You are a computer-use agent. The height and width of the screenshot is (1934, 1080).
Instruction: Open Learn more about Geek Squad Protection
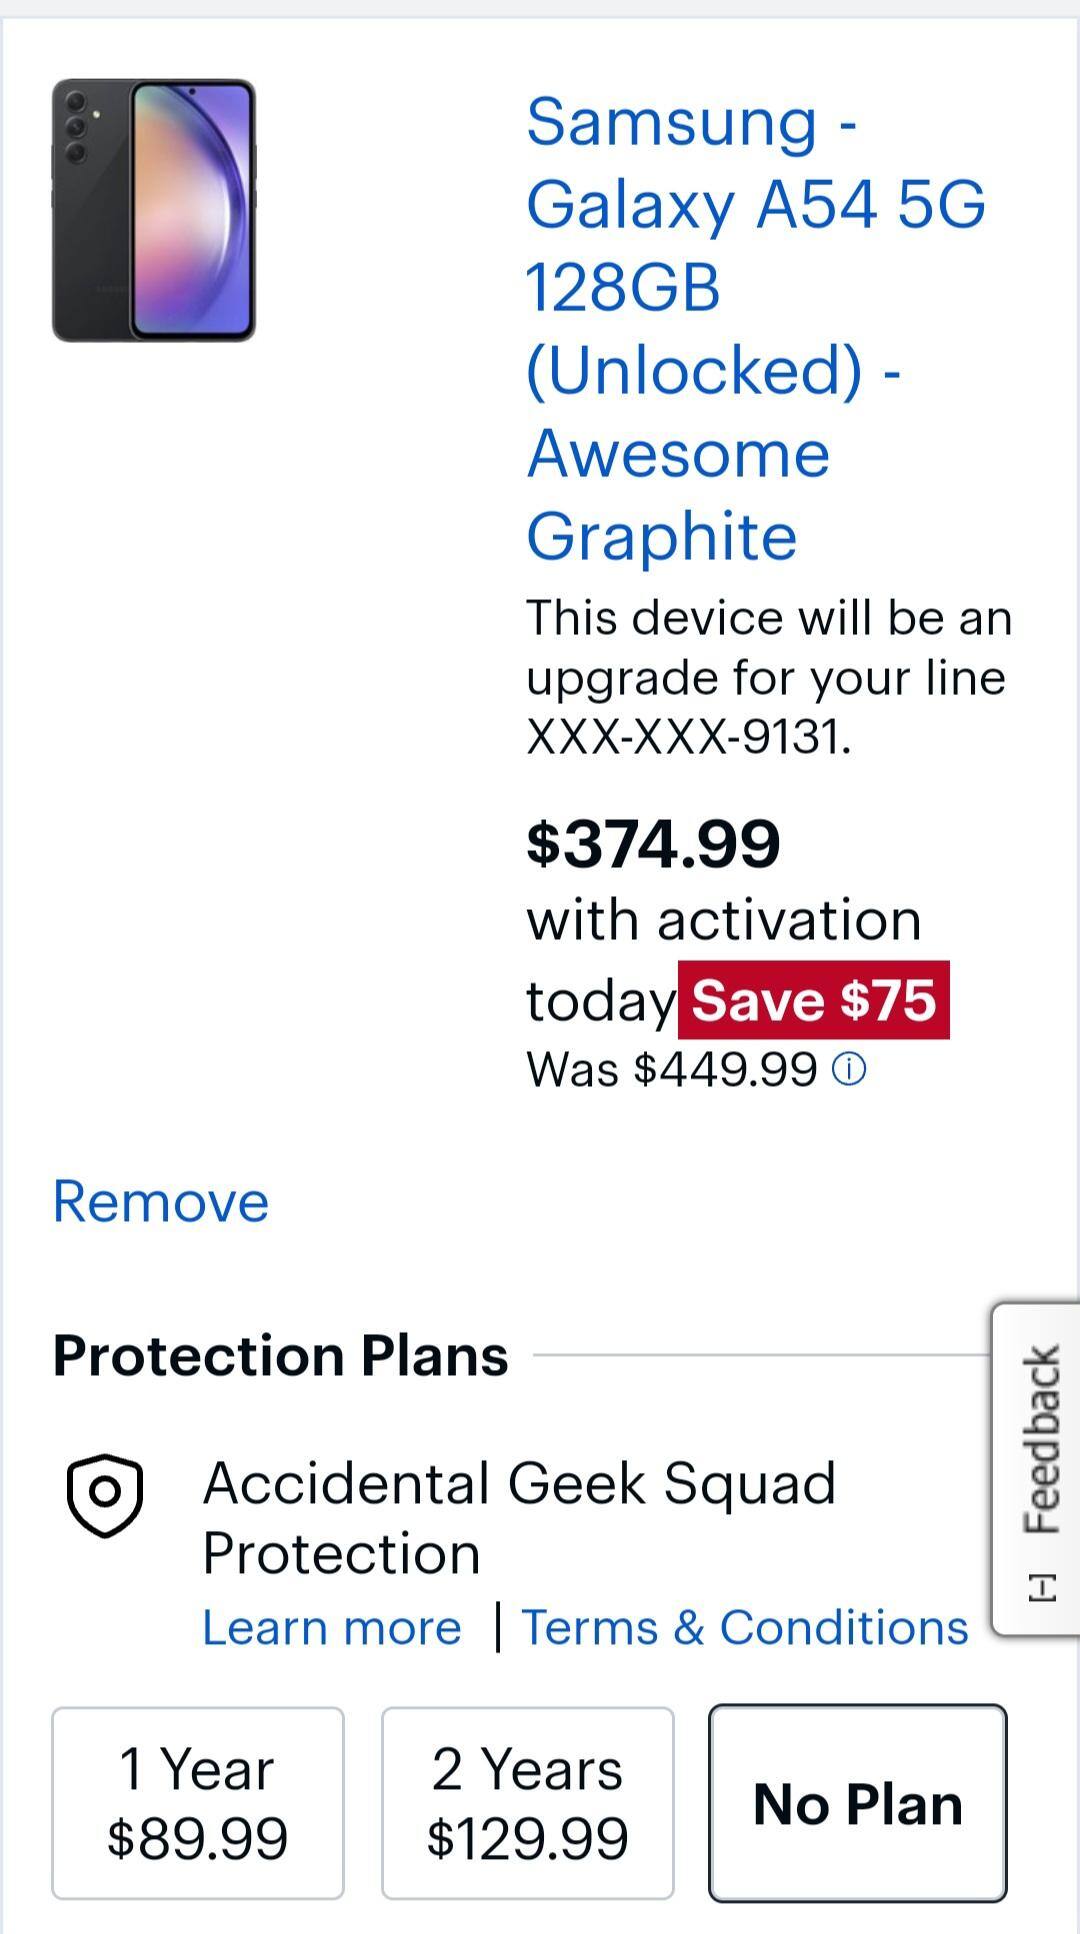click(332, 1627)
